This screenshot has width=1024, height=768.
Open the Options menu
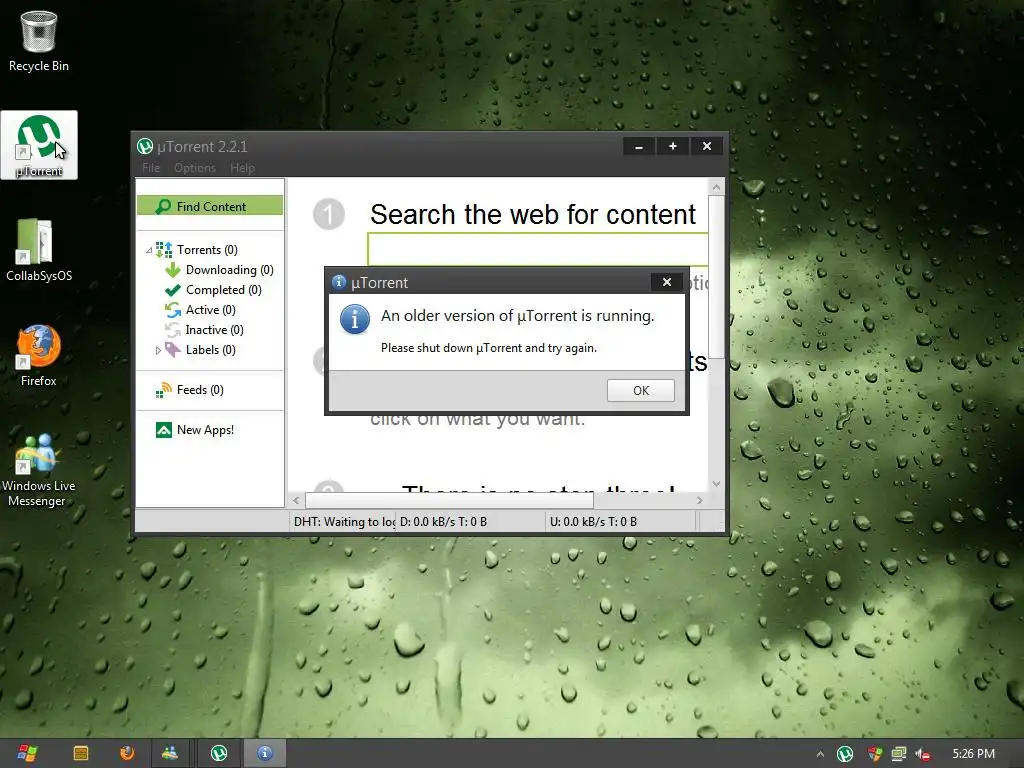195,168
